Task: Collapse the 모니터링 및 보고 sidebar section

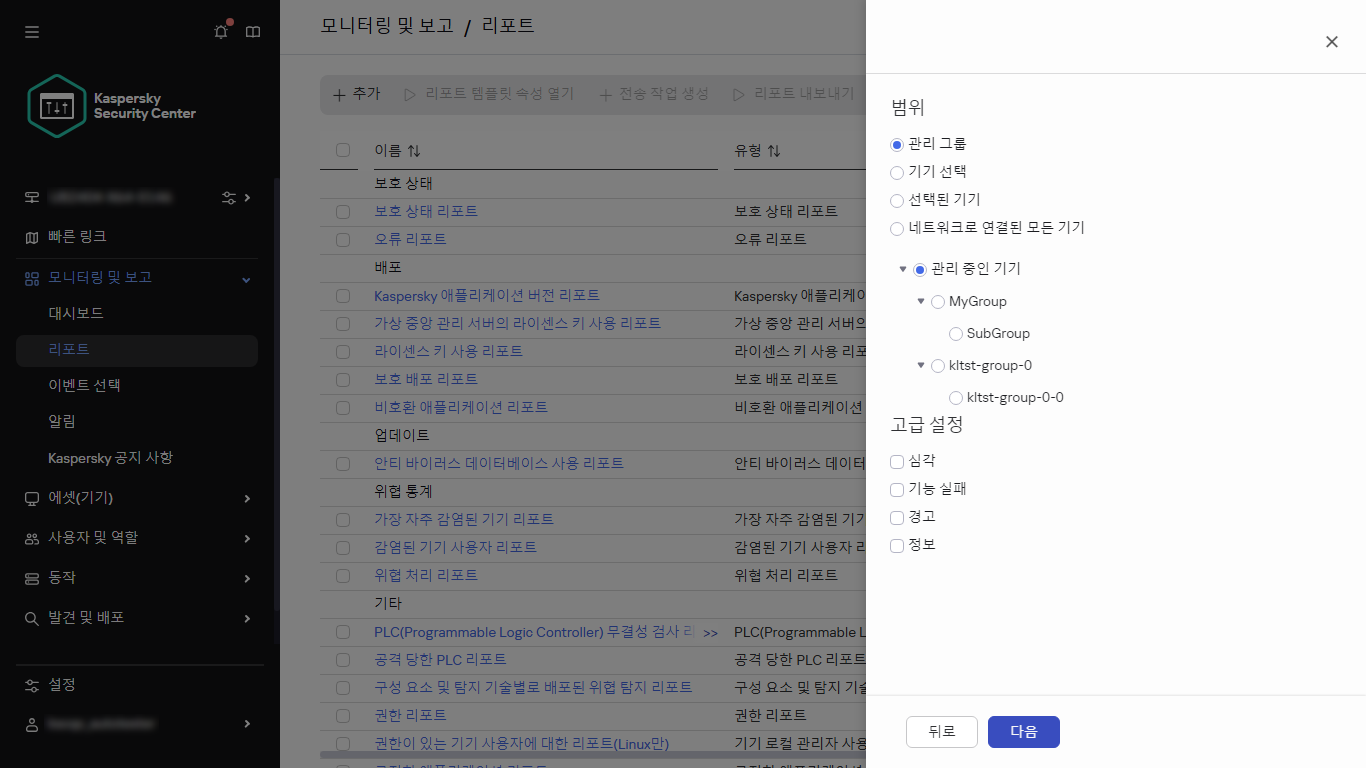Action: click(x=245, y=278)
